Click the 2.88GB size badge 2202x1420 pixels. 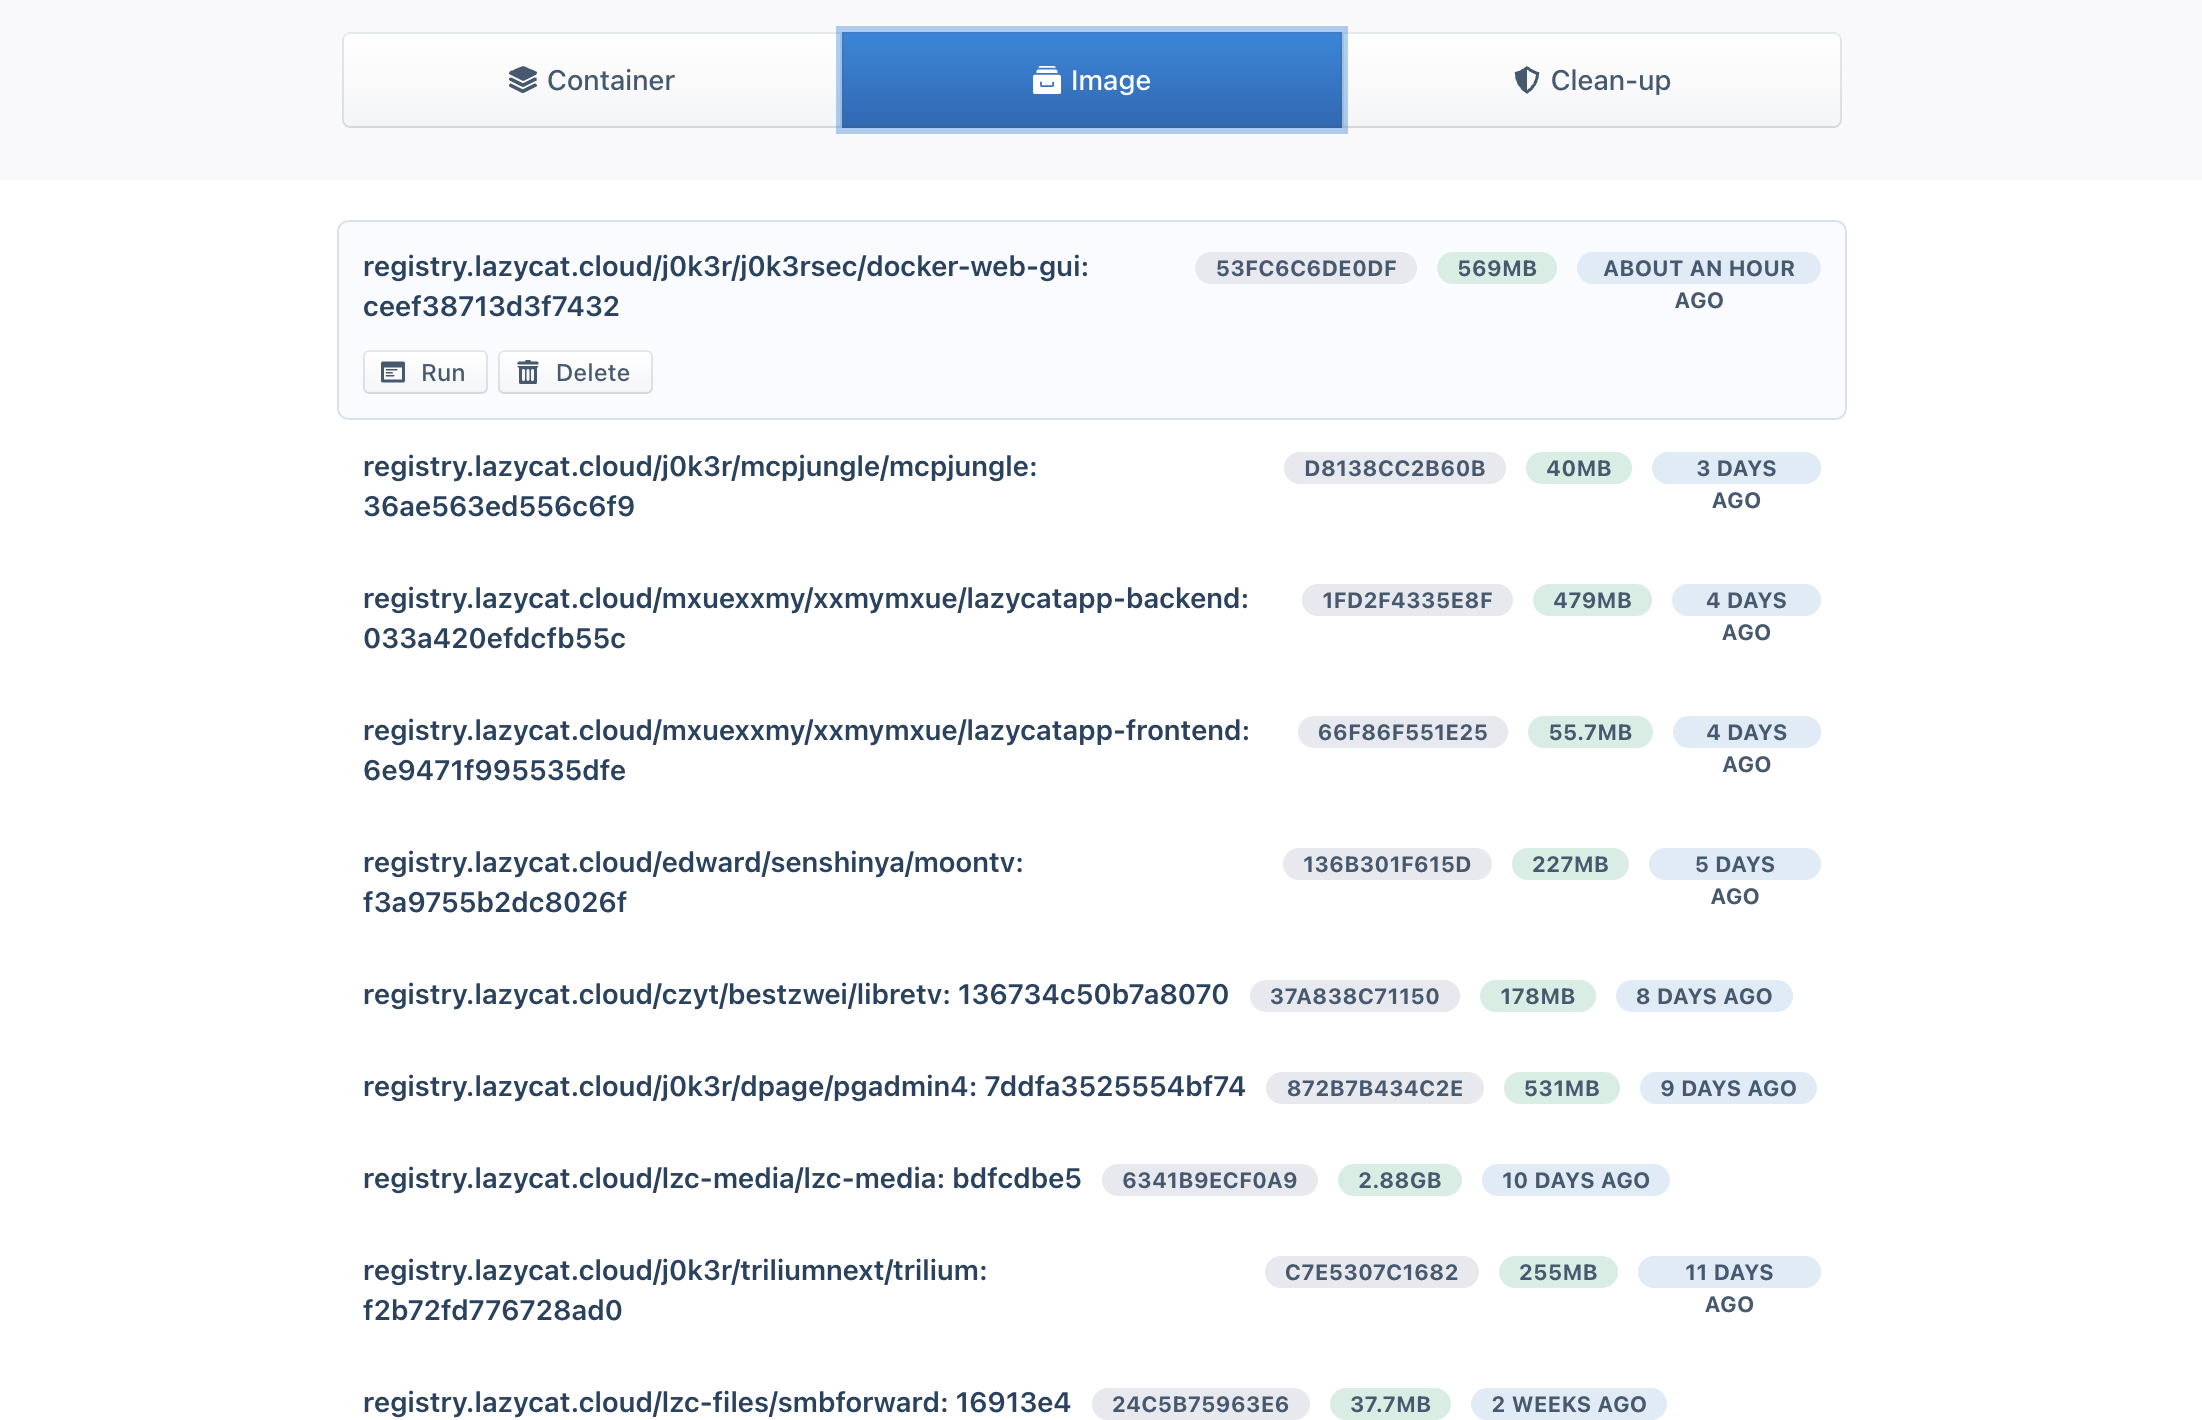(1399, 1180)
